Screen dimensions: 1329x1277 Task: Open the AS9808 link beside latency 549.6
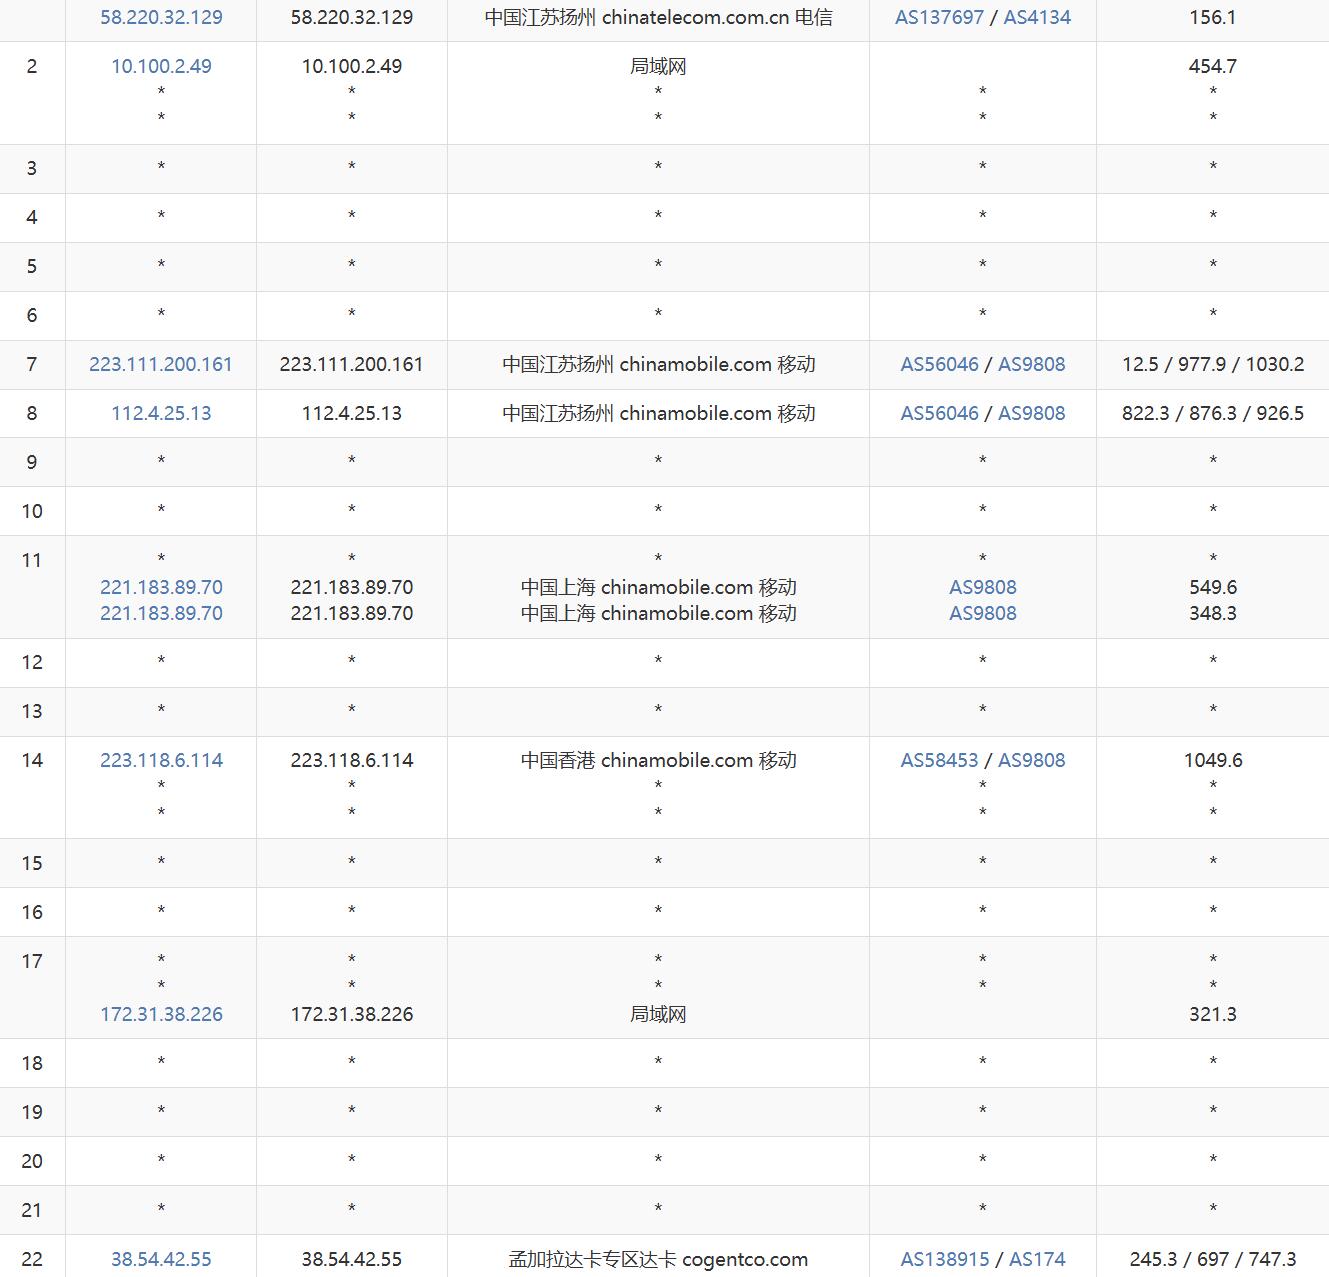click(982, 587)
